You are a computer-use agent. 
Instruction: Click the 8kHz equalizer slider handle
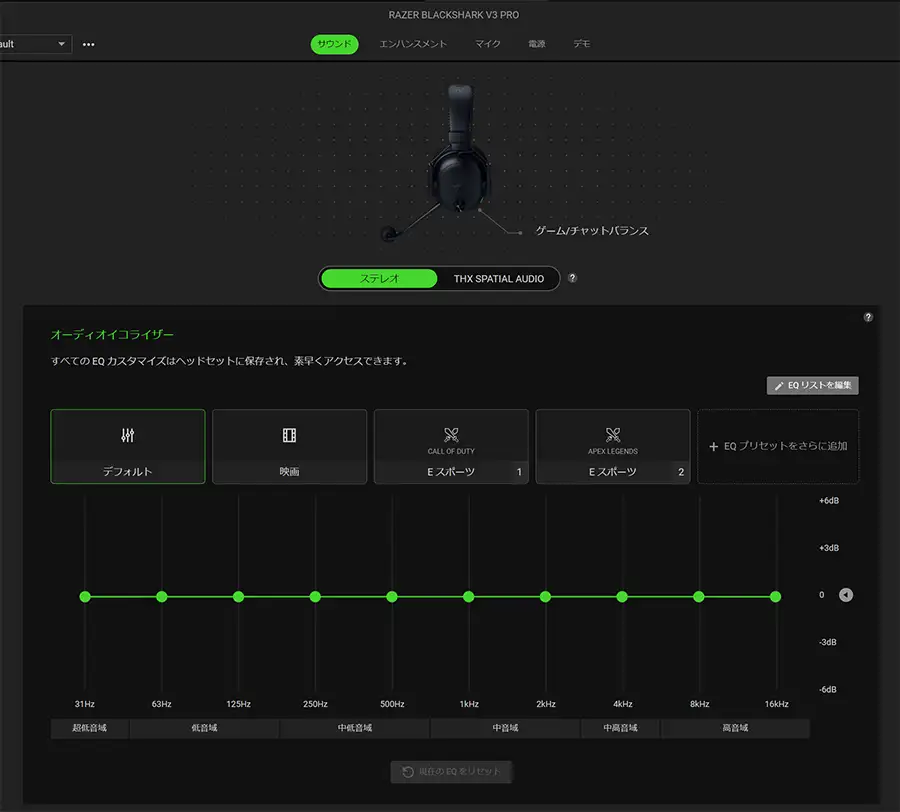pos(699,597)
